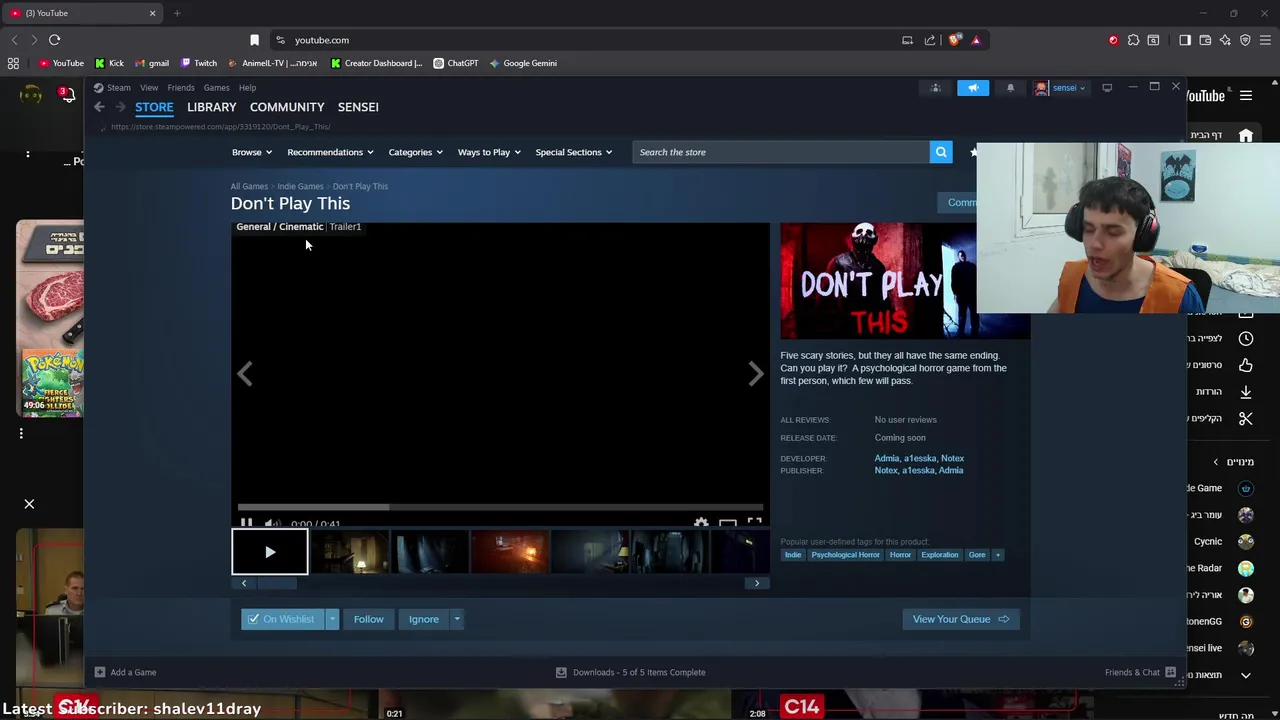This screenshot has width=1280, height=720.
Task: Open the Friends menu in Steam
Action: click(181, 87)
